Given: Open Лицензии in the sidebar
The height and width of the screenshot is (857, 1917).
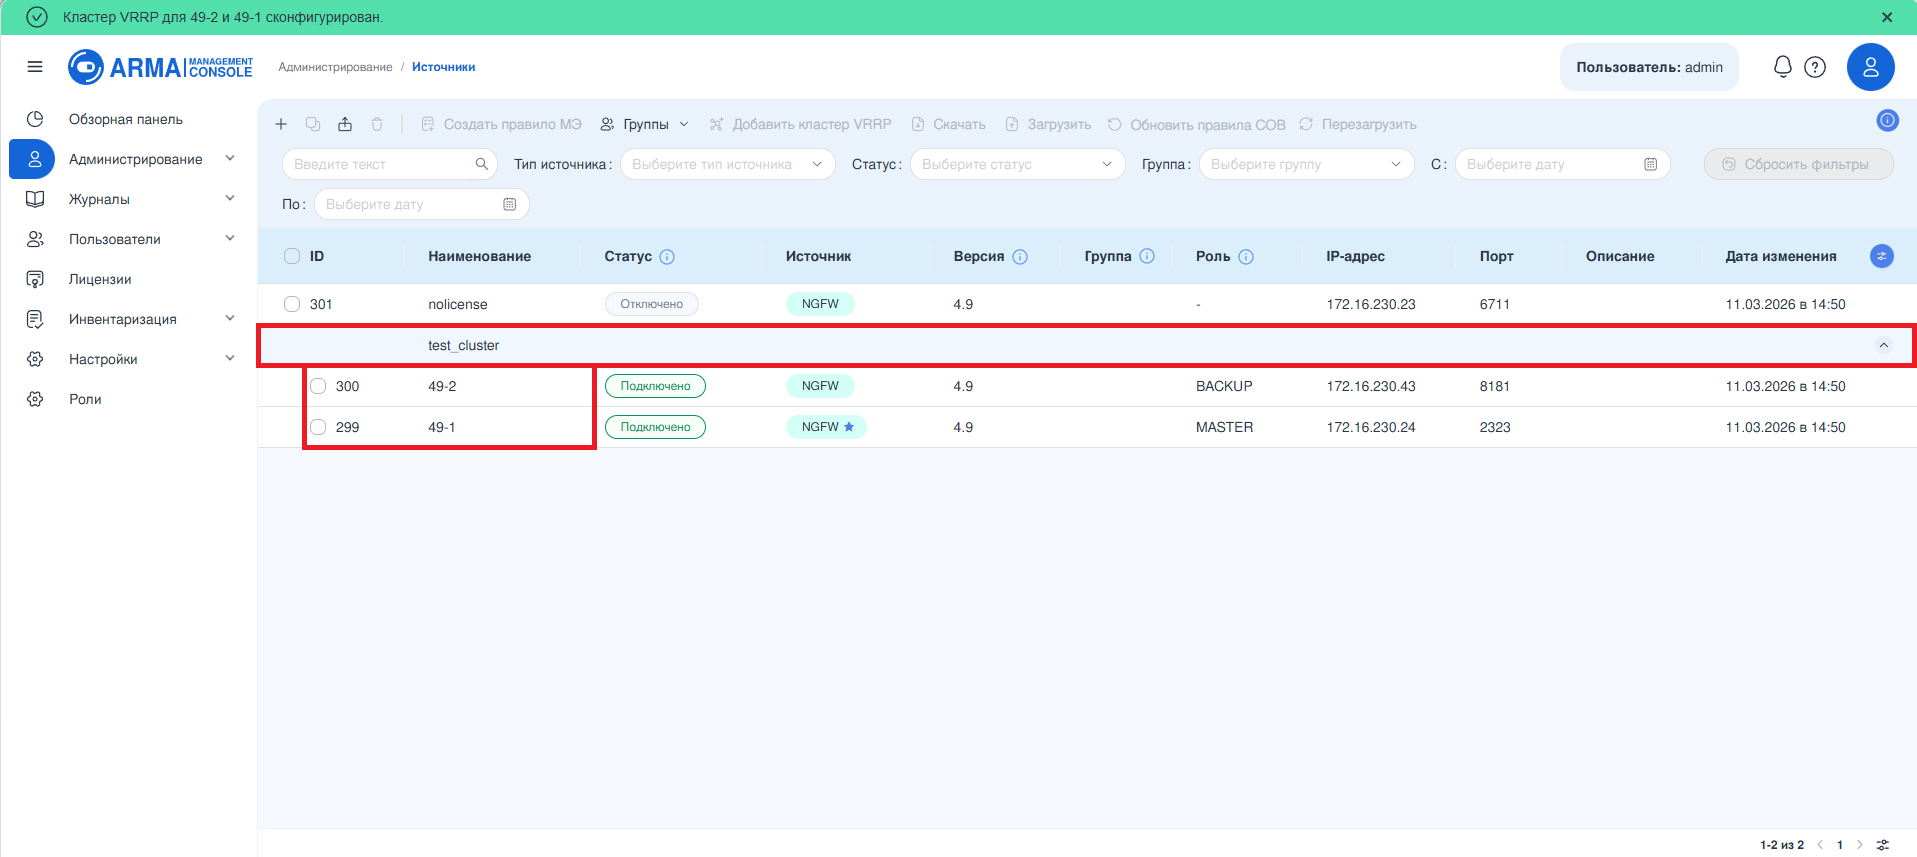Looking at the screenshot, I should [x=100, y=279].
